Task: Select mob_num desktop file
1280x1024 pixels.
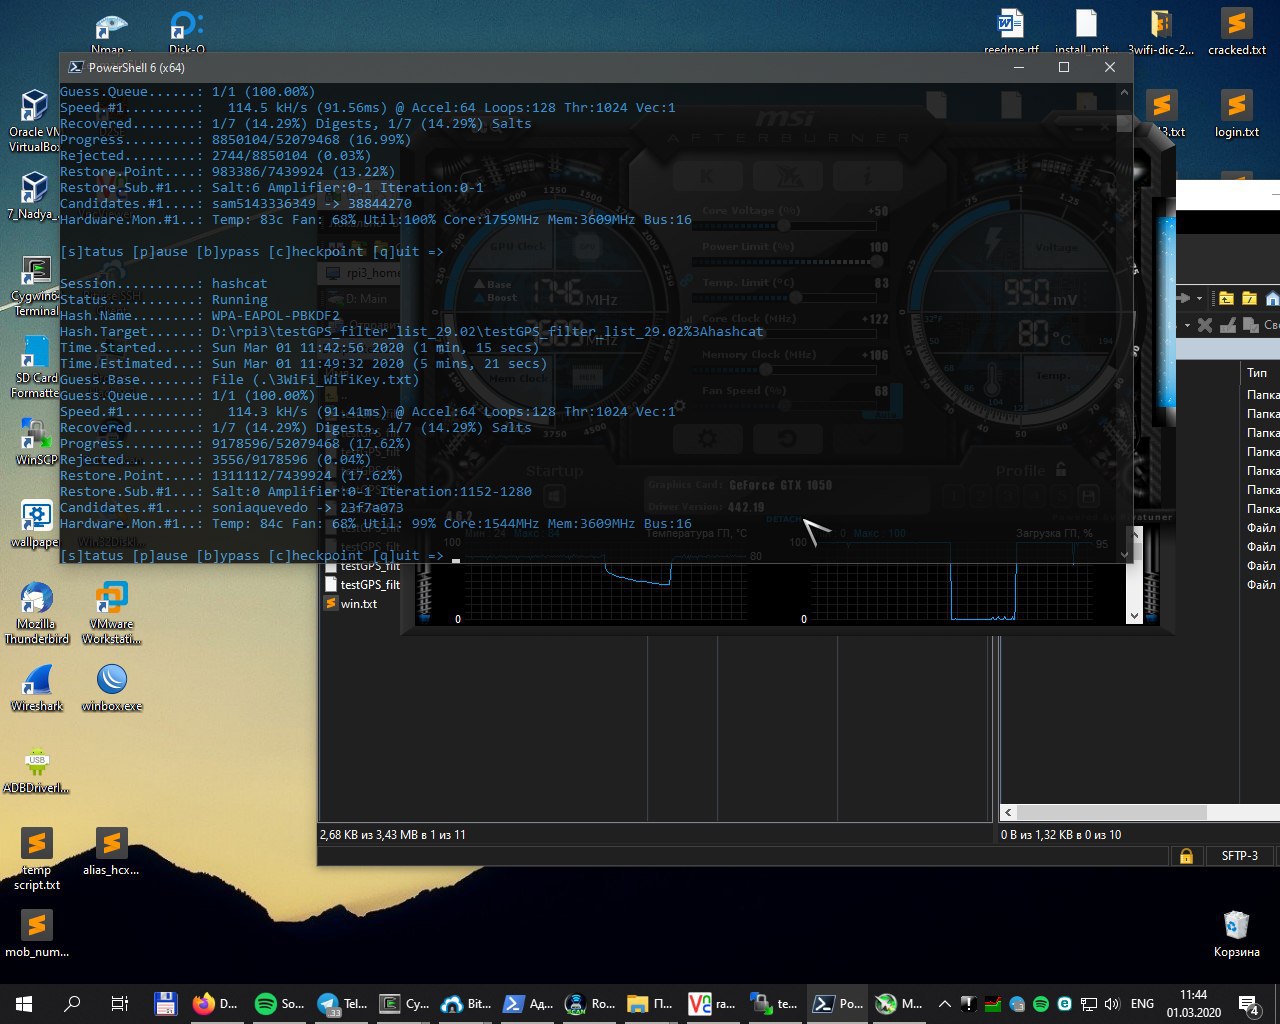Action: 37,934
